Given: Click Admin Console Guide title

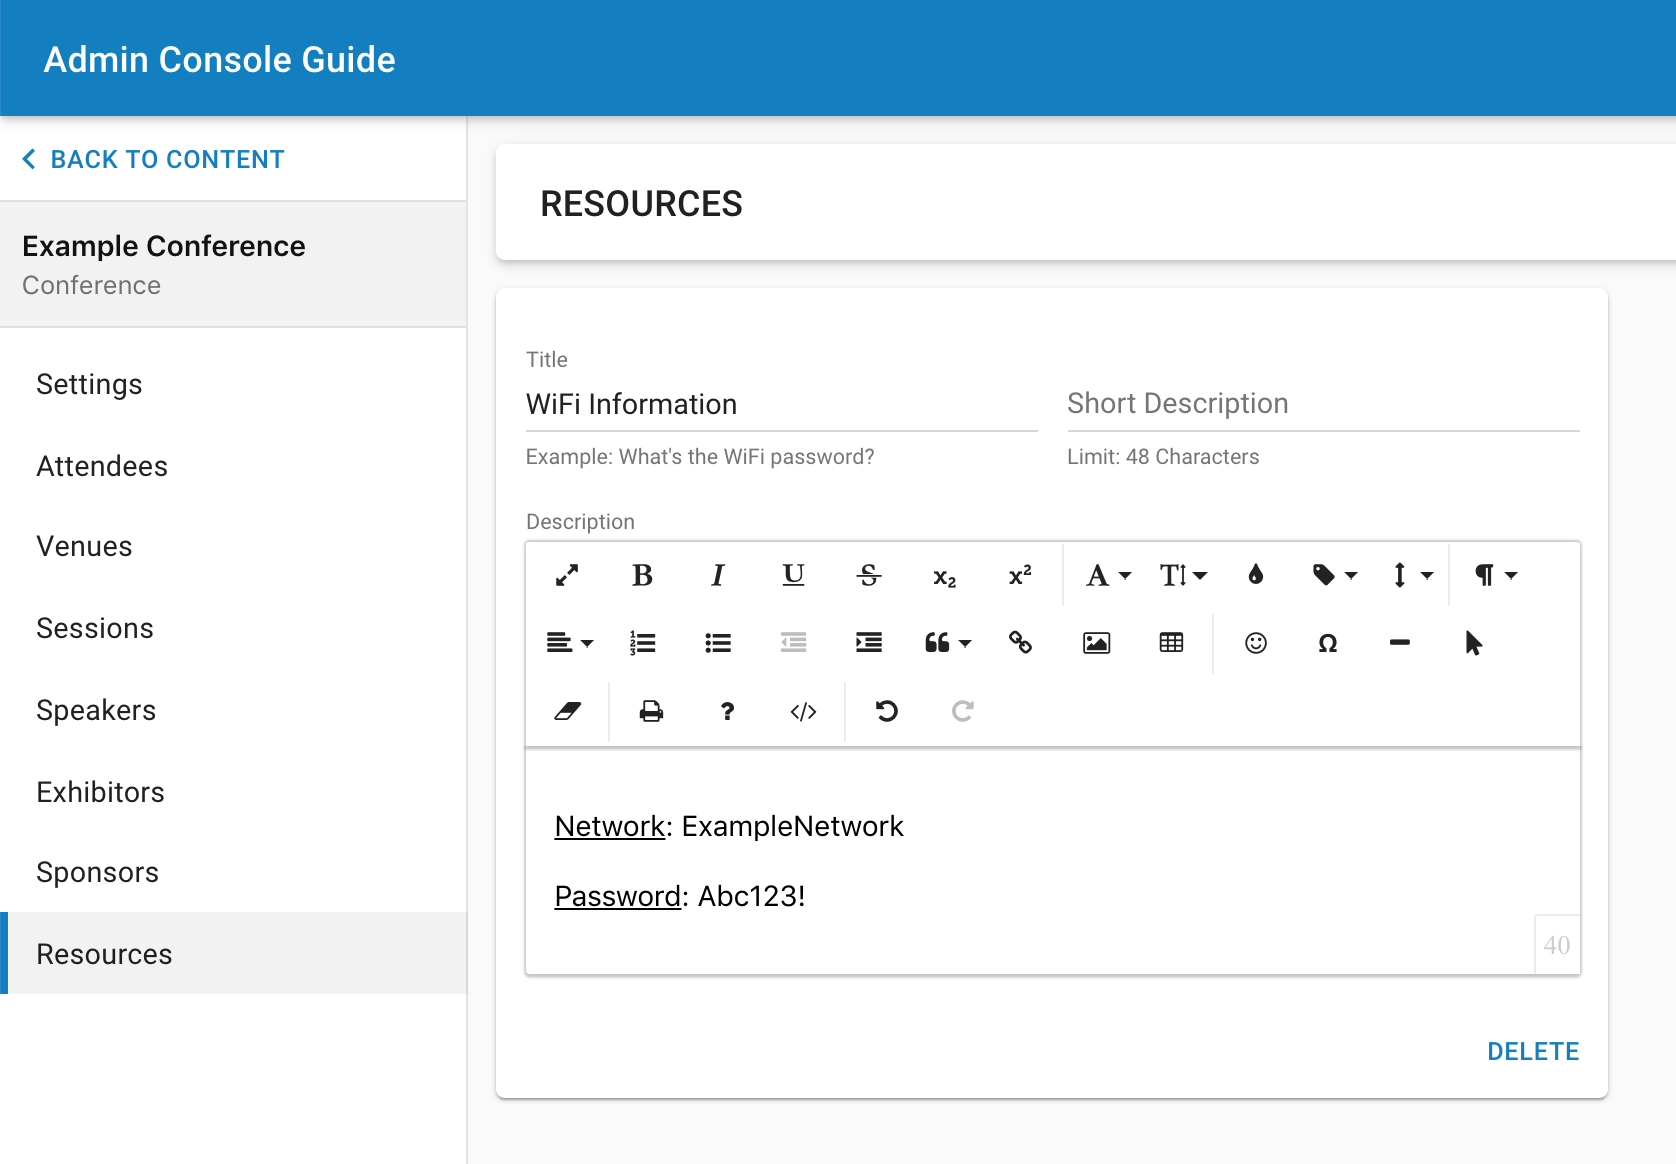Looking at the screenshot, I should coord(220,60).
